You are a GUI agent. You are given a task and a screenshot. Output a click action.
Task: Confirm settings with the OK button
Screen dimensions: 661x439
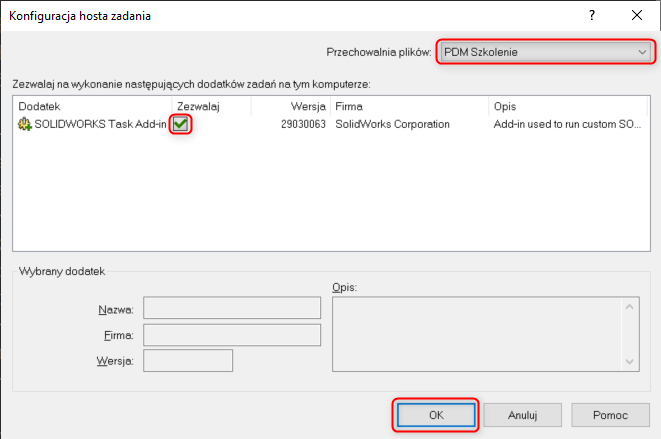pos(435,414)
